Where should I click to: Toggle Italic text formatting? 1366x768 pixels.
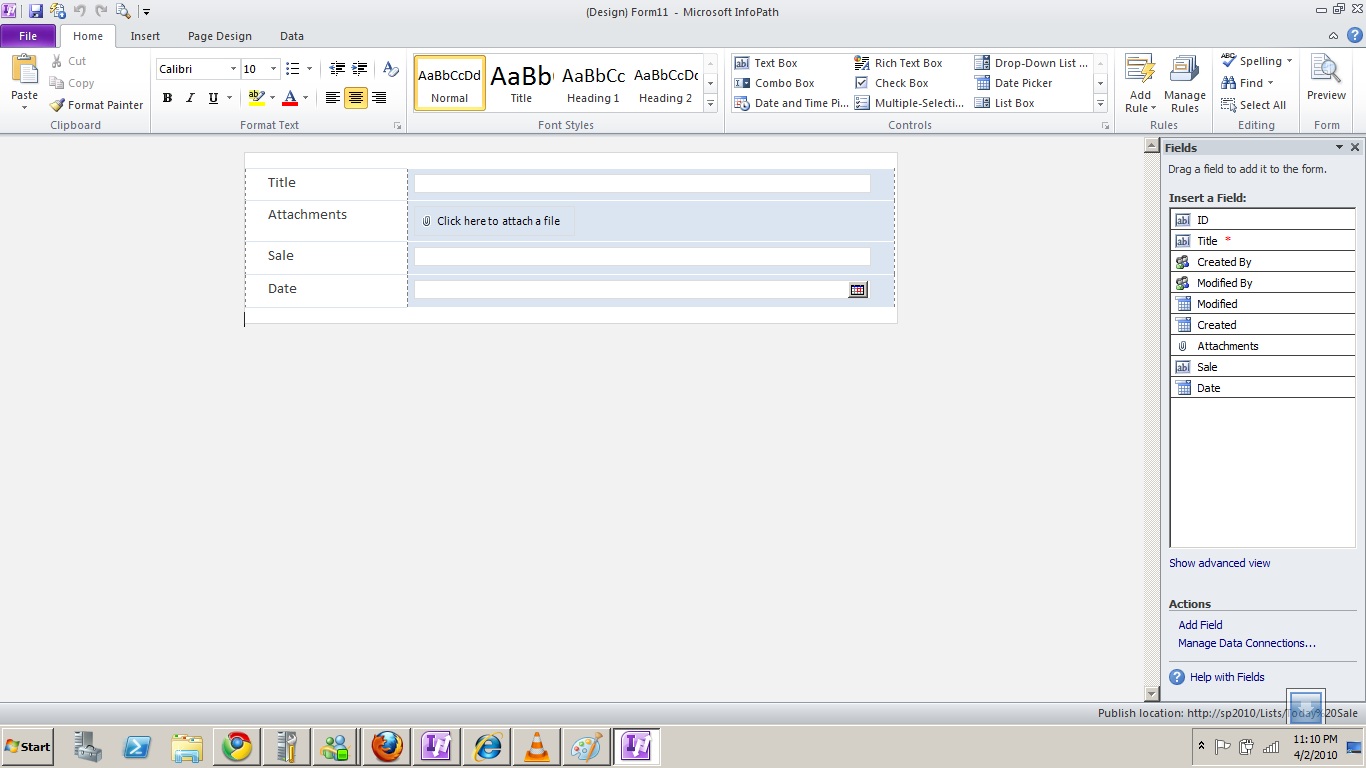[x=190, y=98]
